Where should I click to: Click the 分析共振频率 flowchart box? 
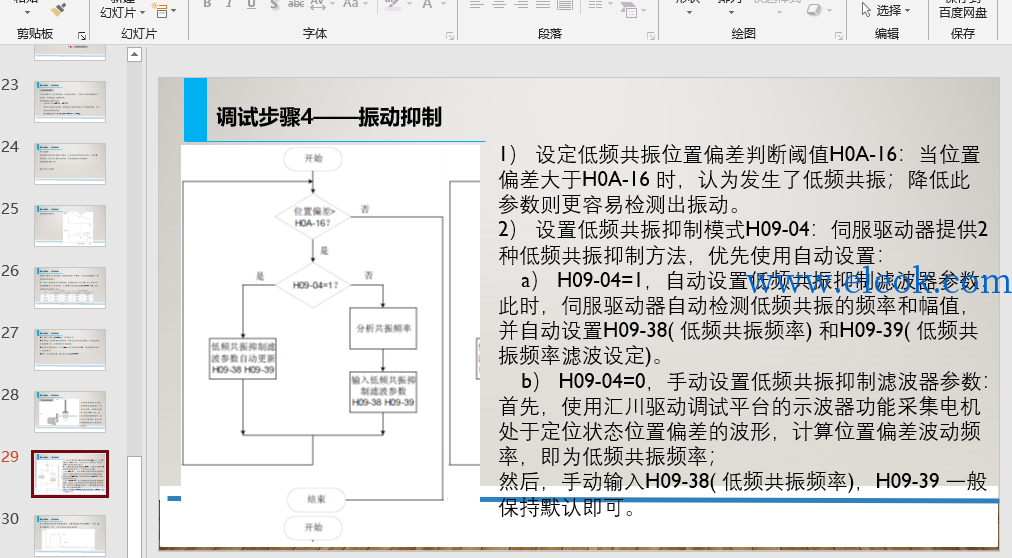383,328
